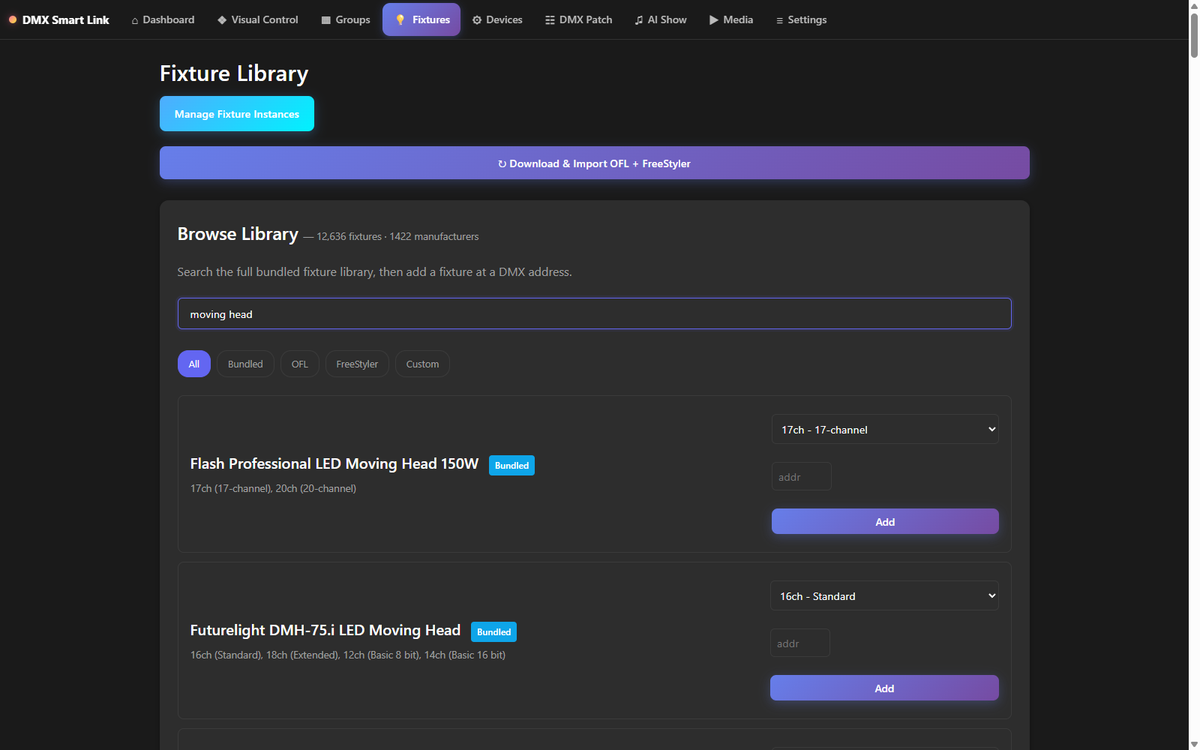Select the Fixtures nav tab

(x=421, y=19)
